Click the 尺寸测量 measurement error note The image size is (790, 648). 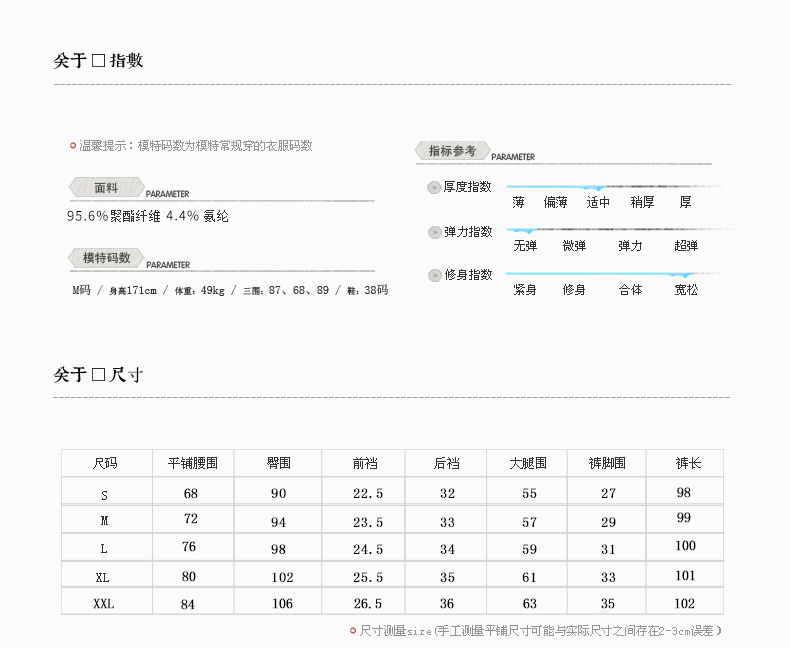click(x=540, y=630)
